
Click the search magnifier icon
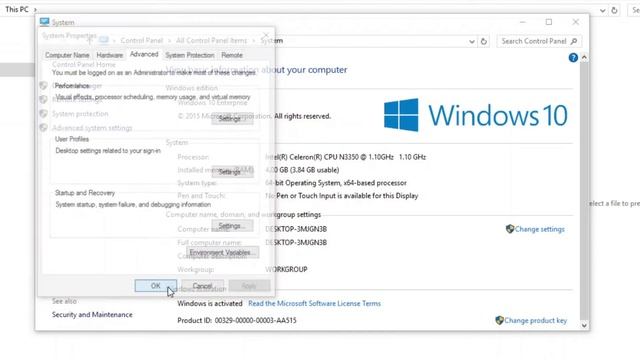click(x=574, y=41)
